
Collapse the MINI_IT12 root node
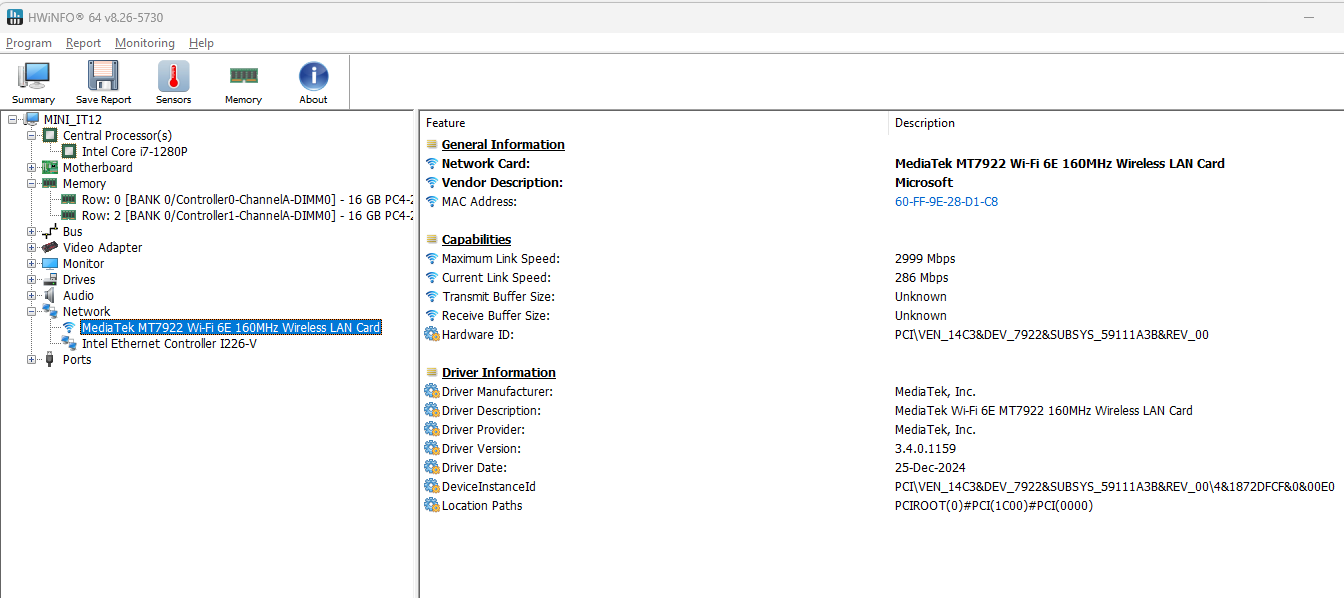pyautogui.click(x=13, y=120)
